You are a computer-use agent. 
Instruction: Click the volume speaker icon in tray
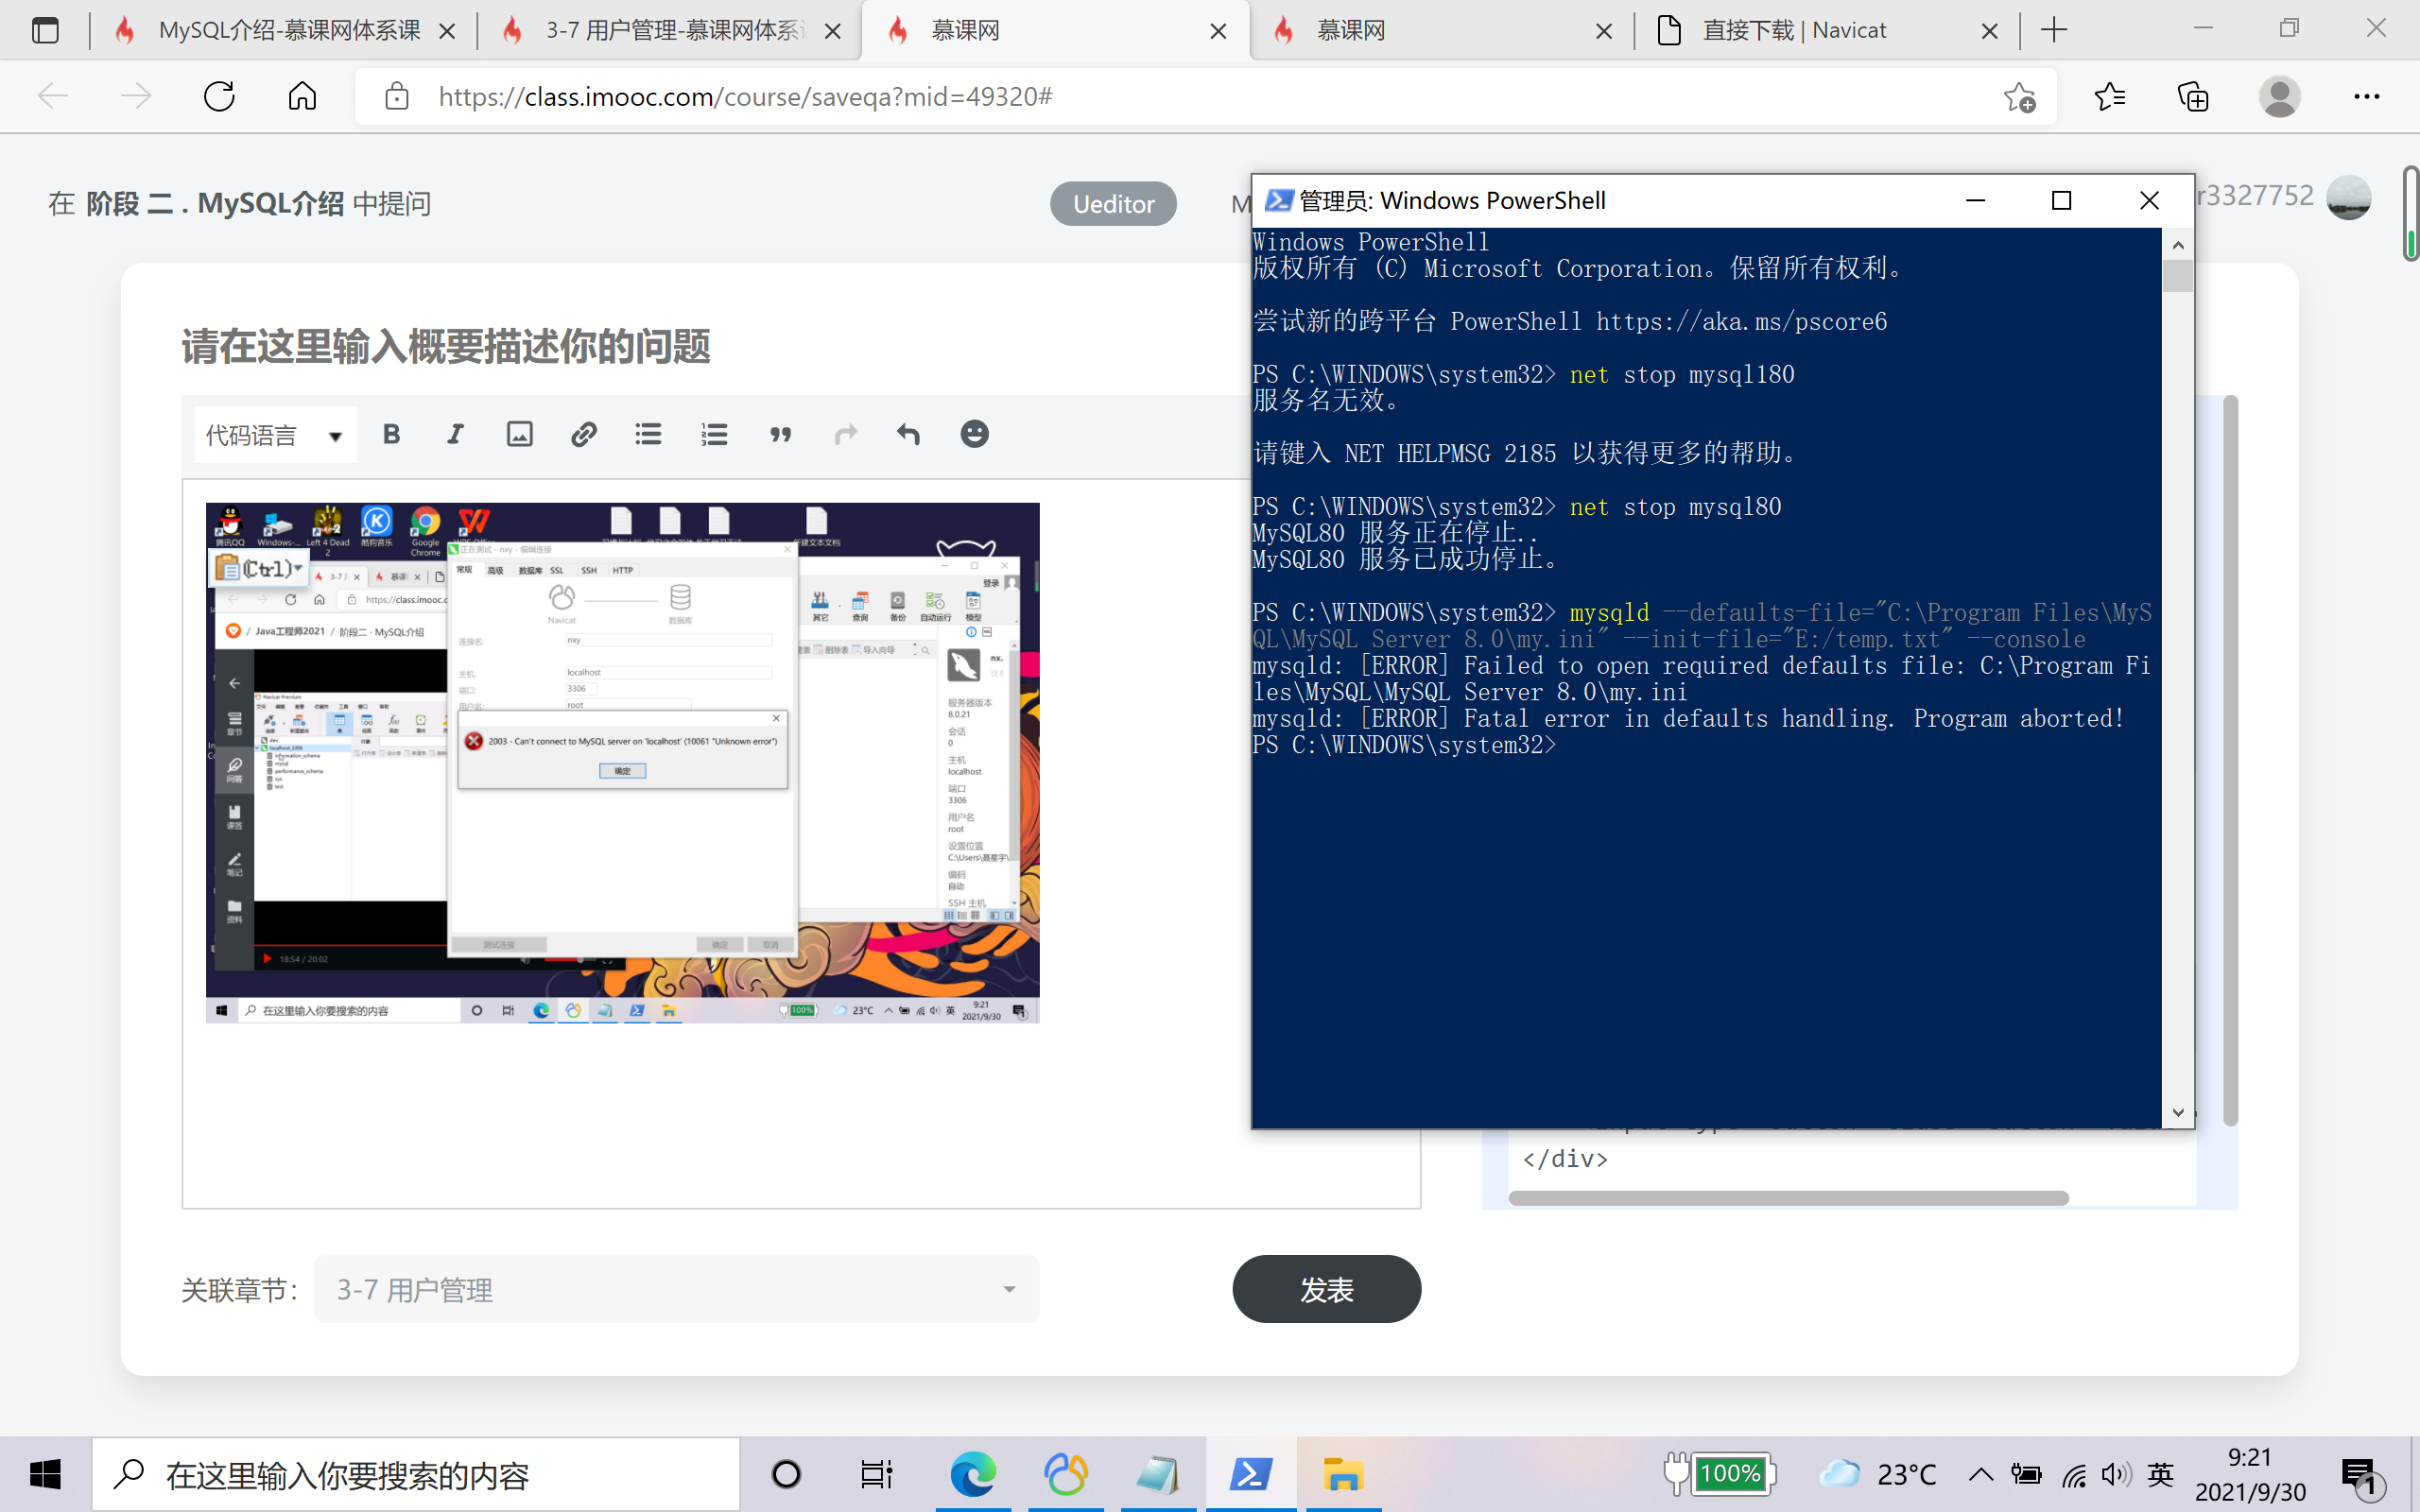(2116, 1474)
